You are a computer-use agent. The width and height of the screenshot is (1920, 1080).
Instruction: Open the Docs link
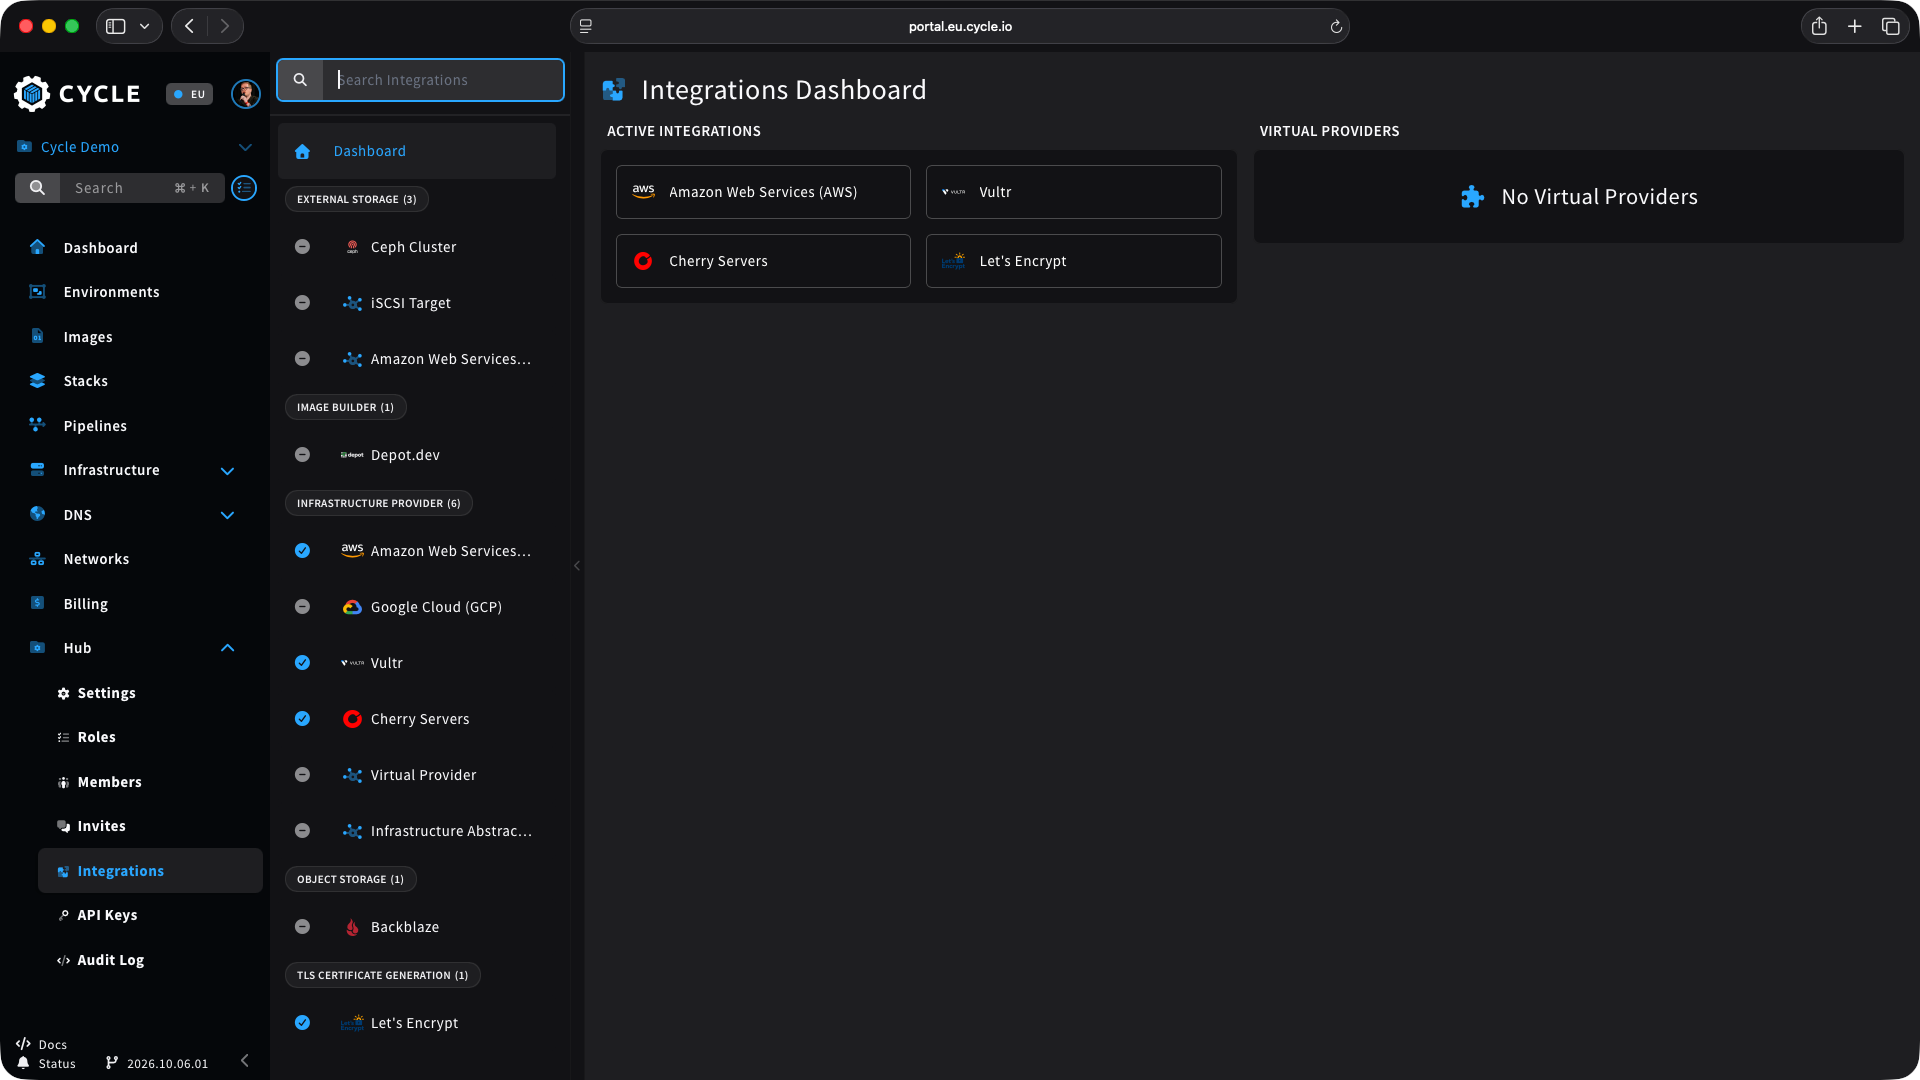42,1044
